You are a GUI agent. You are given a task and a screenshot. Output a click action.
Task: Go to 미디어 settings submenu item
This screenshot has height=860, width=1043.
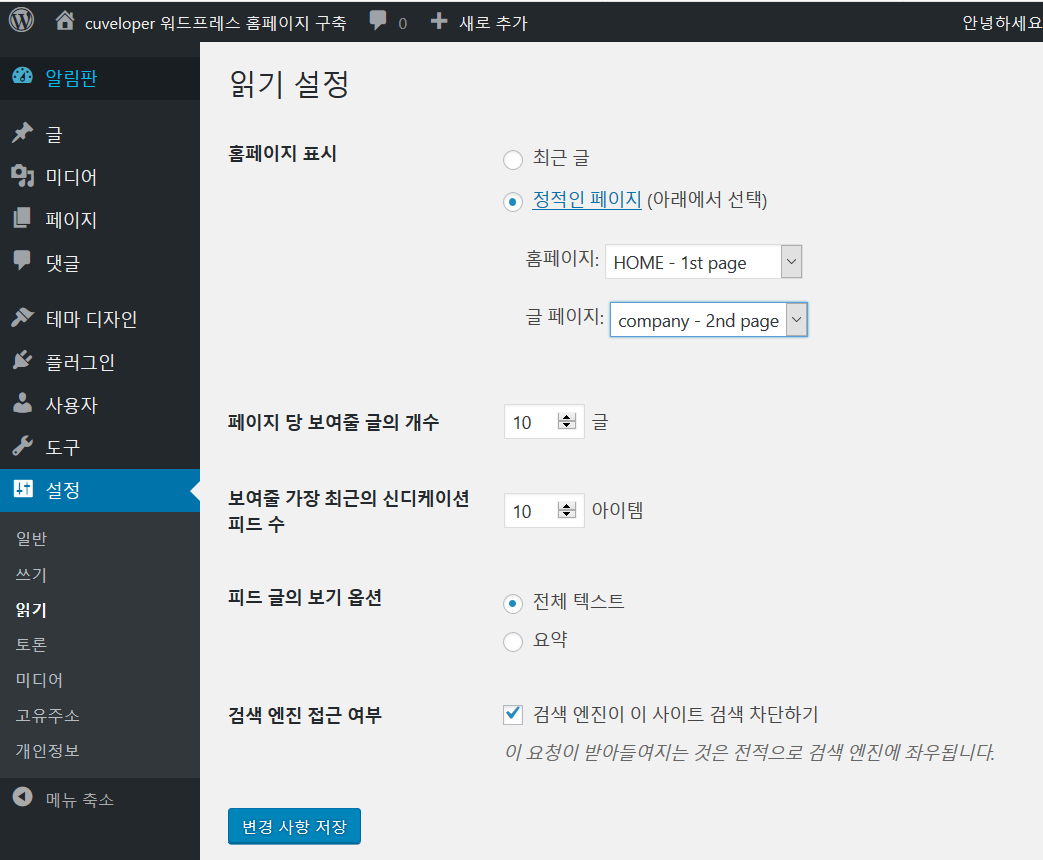pyautogui.click(x=39, y=680)
